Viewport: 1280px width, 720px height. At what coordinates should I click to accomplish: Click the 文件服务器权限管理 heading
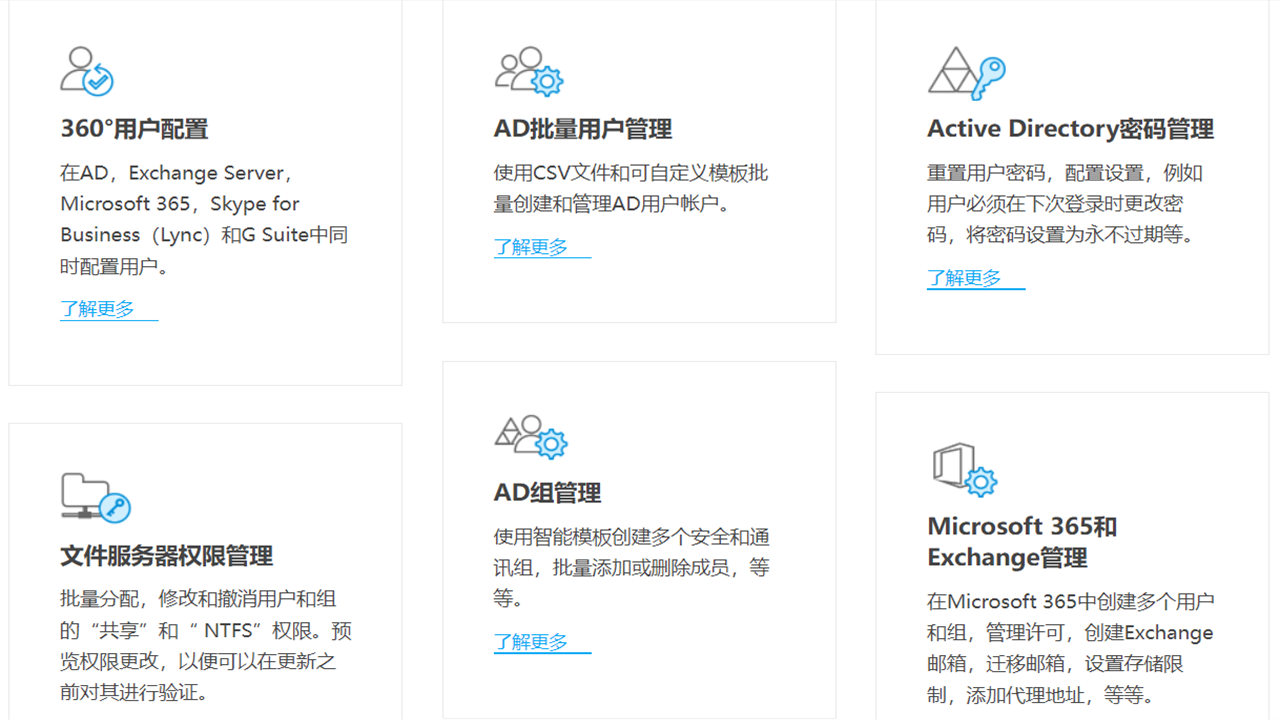[166, 556]
